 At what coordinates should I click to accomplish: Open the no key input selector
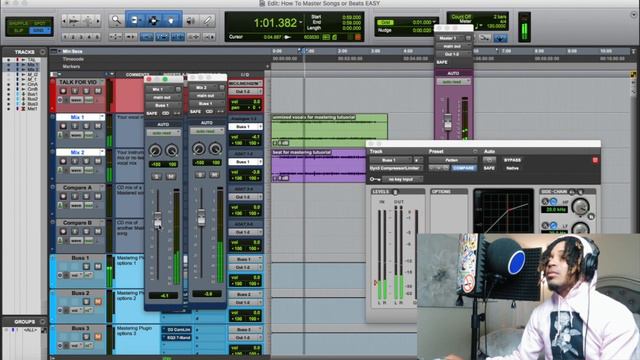click(x=402, y=179)
